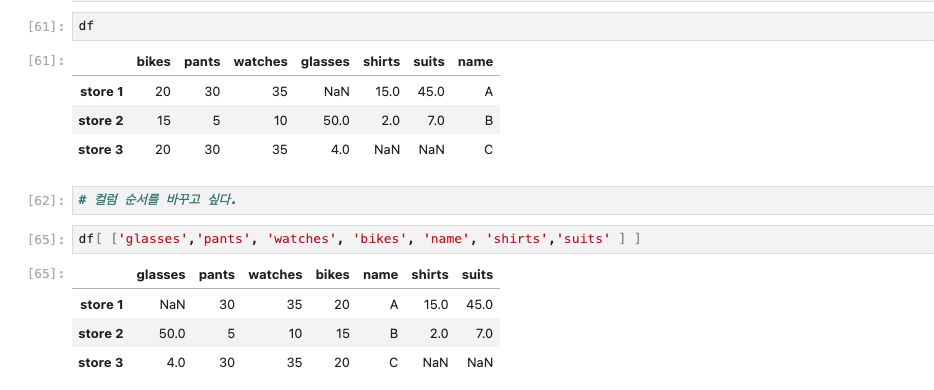
Task: Click the code cell that reorders df columns
Action: point(503,239)
